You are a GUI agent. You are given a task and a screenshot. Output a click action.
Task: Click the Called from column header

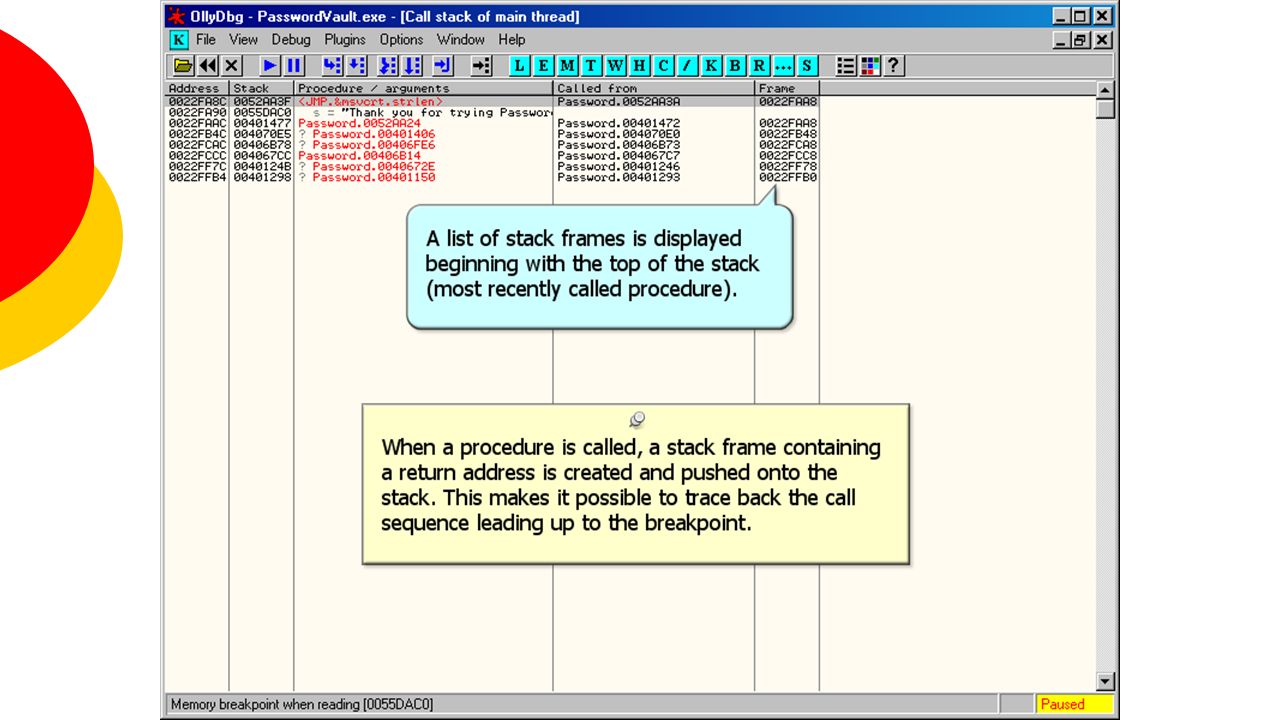click(x=654, y=88)
